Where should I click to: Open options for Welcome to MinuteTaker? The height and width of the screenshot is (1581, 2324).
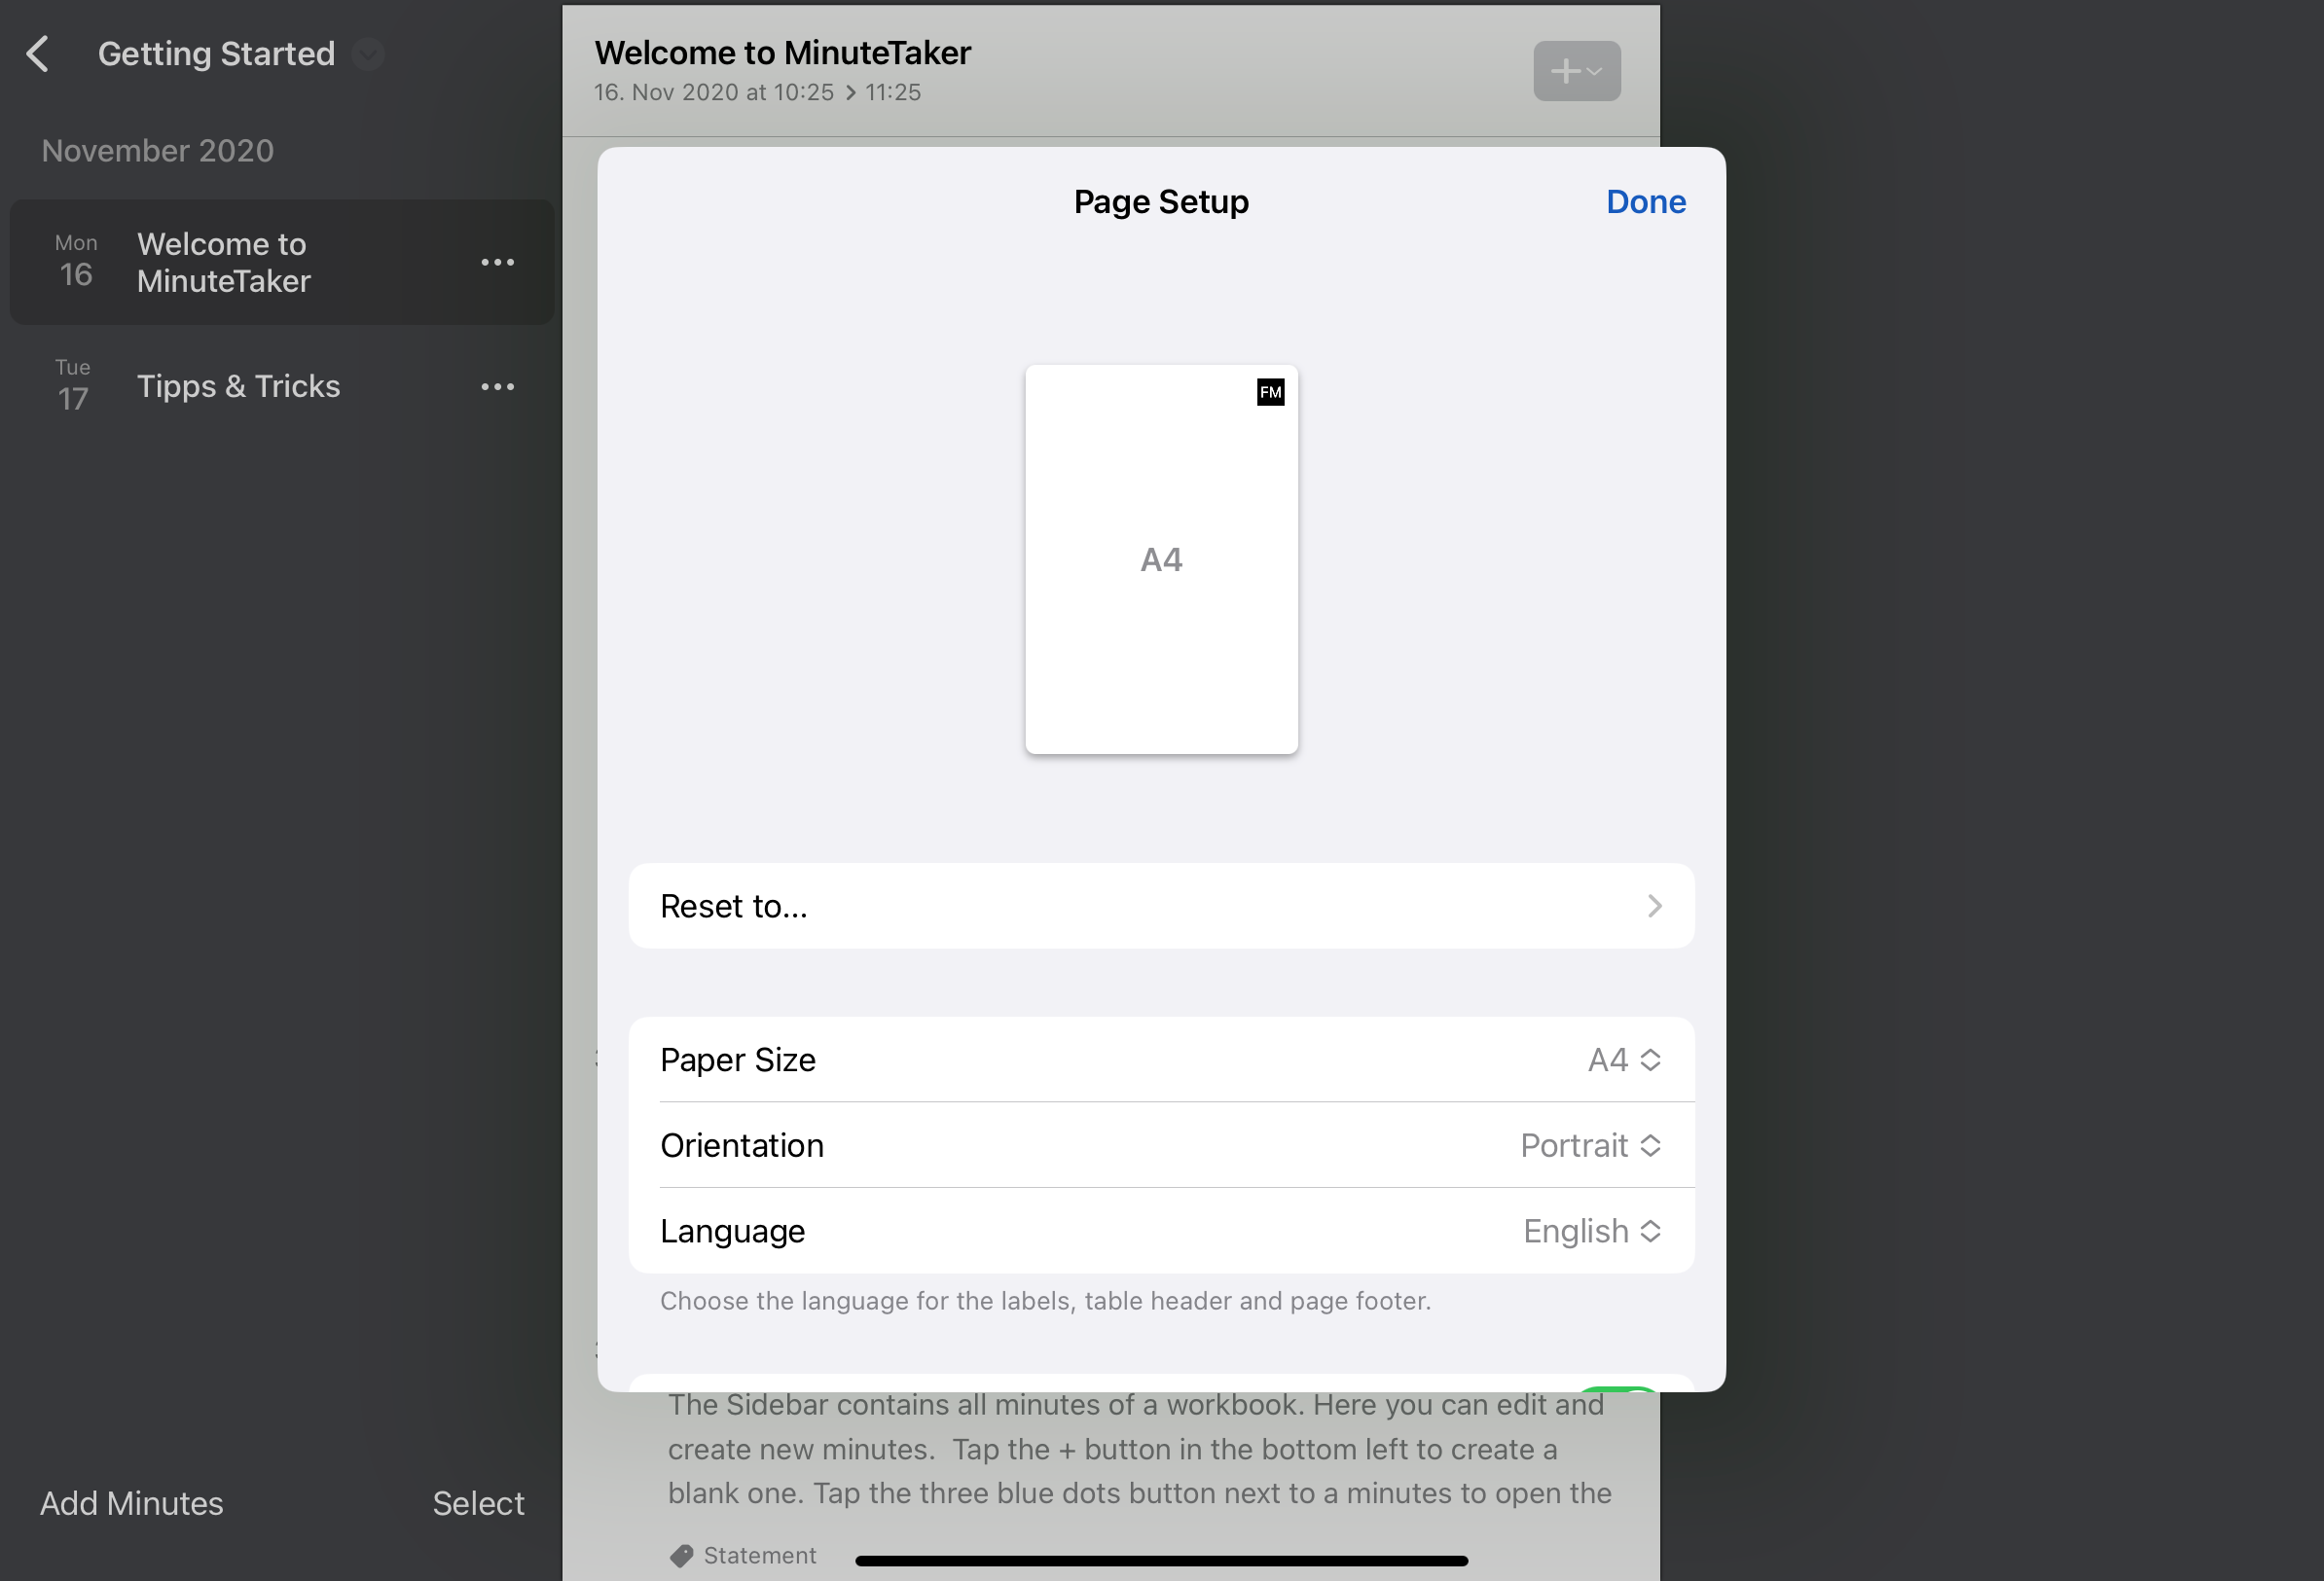[x=498, y=262]
